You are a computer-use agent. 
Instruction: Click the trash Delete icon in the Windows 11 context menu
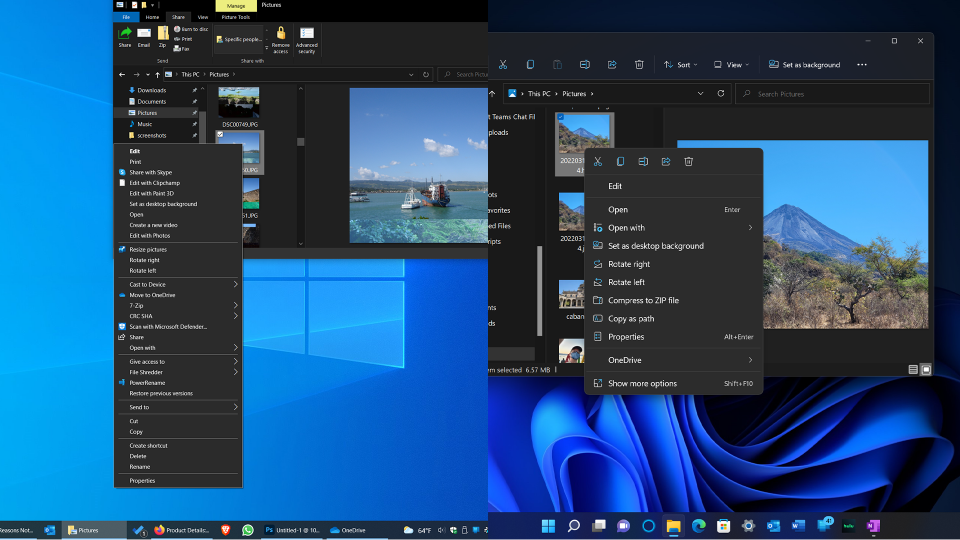click(x=688, y=162)
